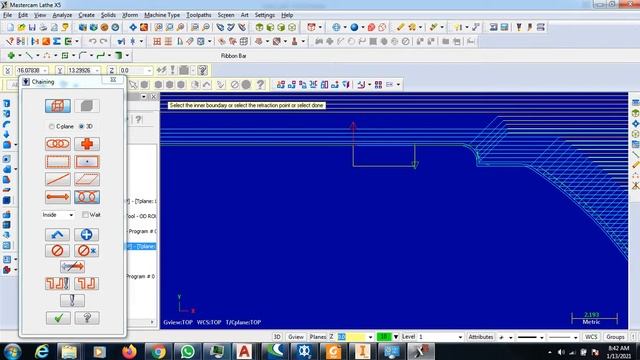Open Help in Chaining dialog
640x360 pixels.
coord(87,318)
